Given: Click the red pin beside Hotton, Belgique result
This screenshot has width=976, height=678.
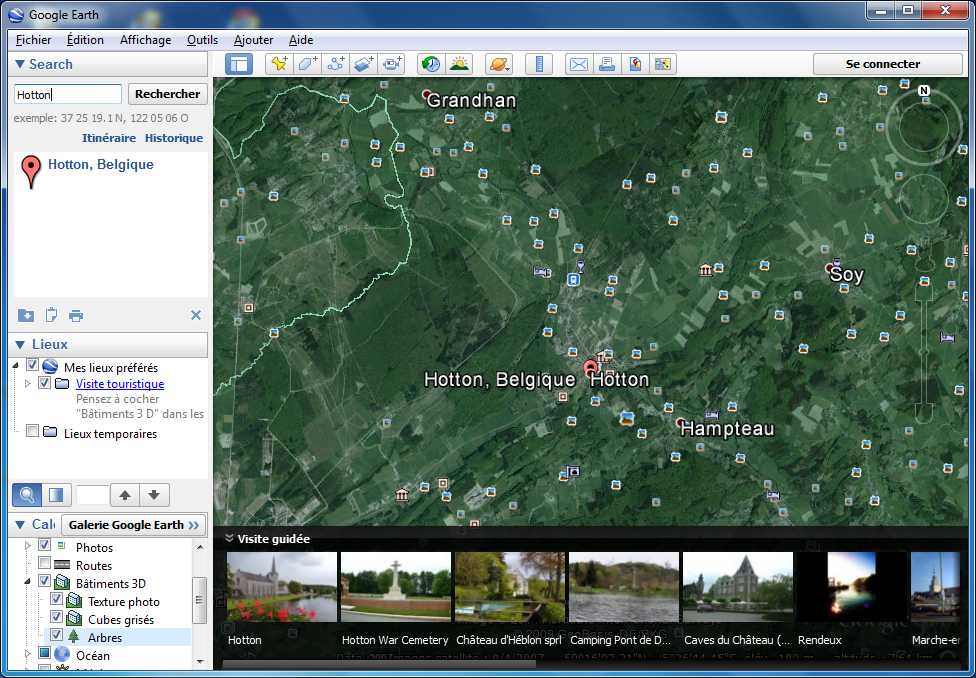Looking at the screenshot, I should coord(30,172).
